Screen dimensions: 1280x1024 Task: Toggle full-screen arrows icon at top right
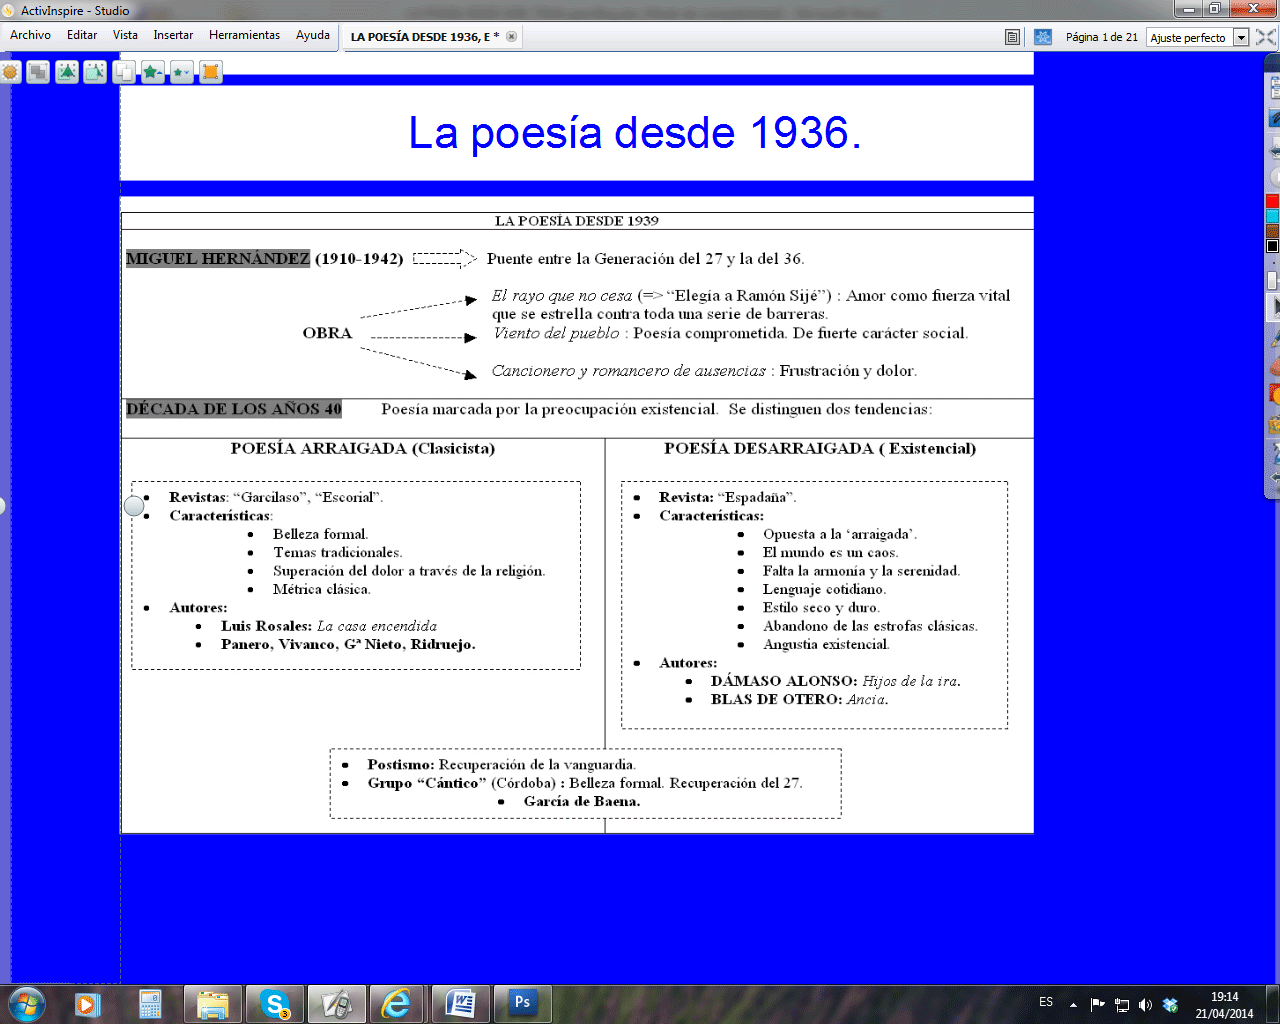[1266, 37]
